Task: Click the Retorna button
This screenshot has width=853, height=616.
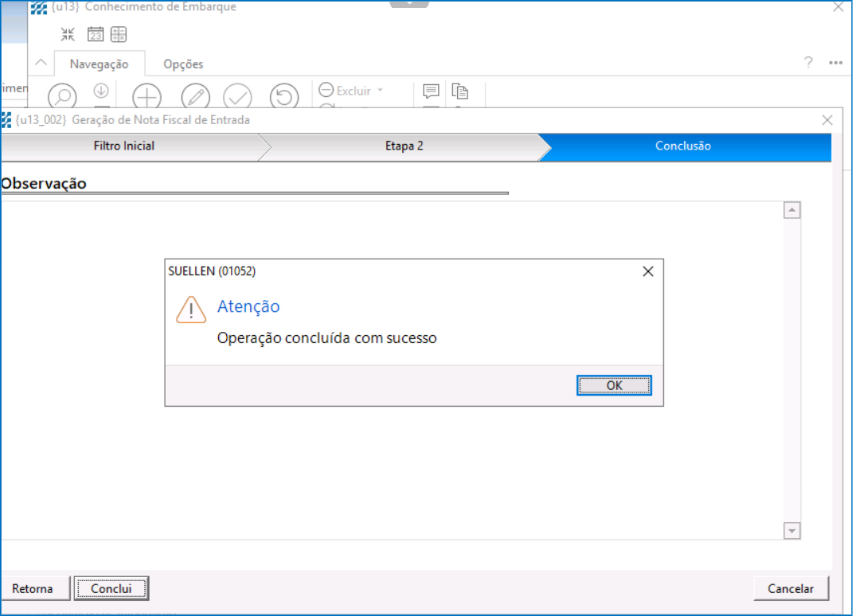Action: click(33, 589)
